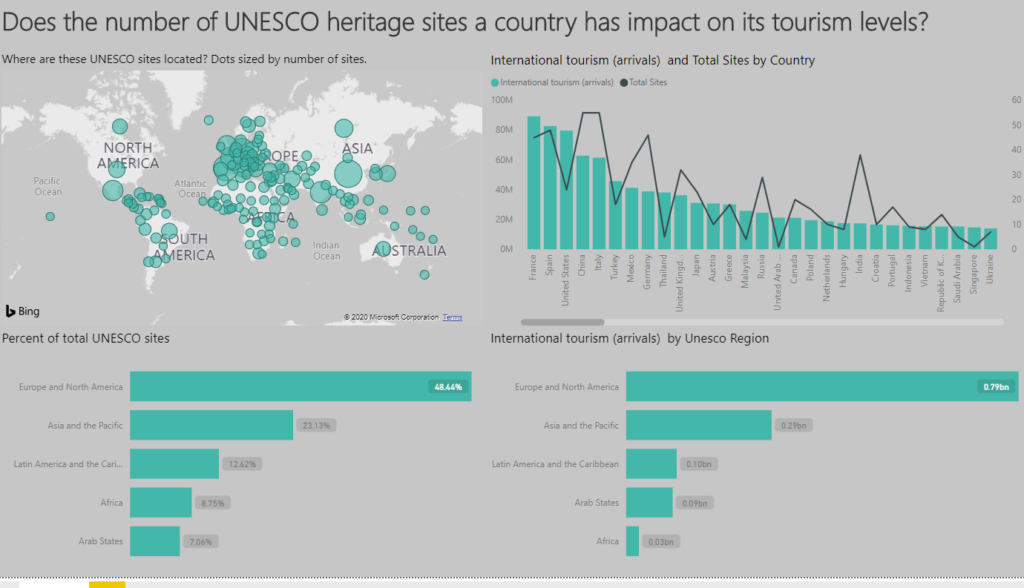Click the dashboard title about UNESCO heritage sites
The width and height of the screenshot is (1024, 588).
coord(465,23)
